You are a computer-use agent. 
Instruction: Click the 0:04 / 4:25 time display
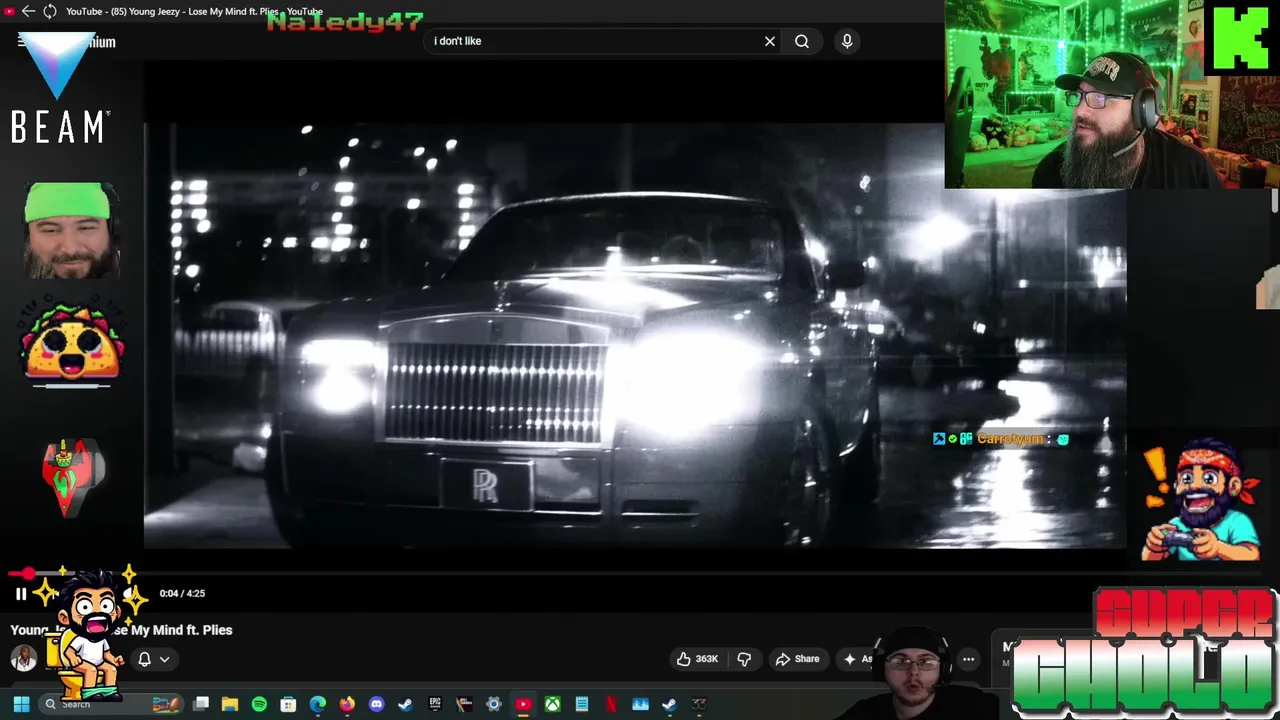pyautogui.click(x=182, y=593)
